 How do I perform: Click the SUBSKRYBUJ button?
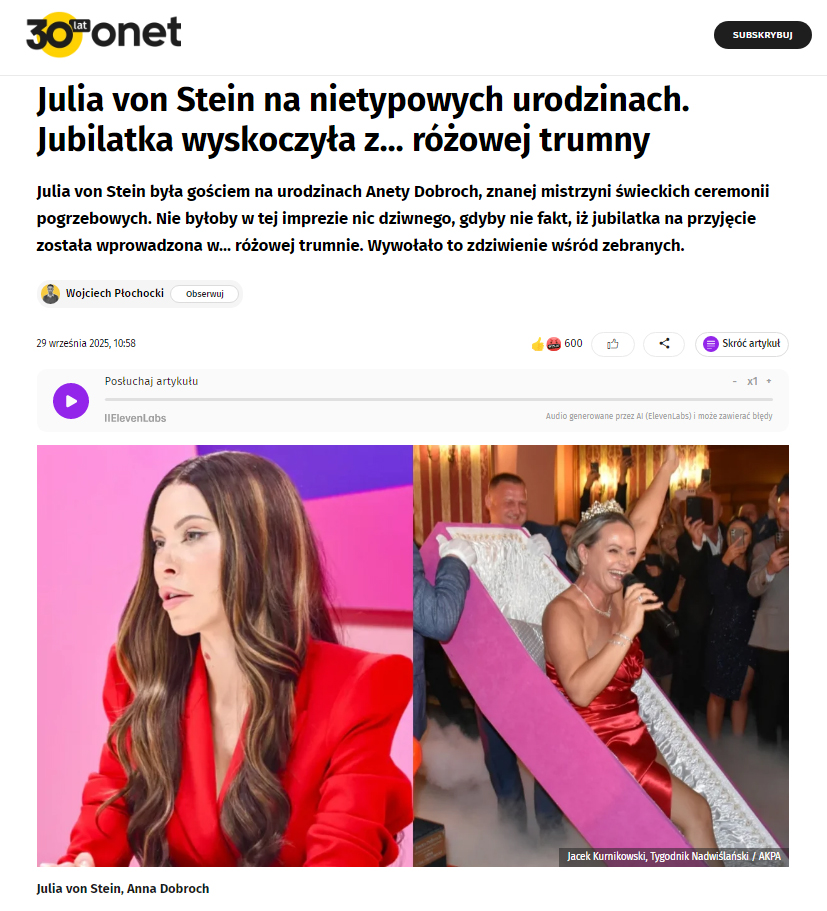(762, 35)
